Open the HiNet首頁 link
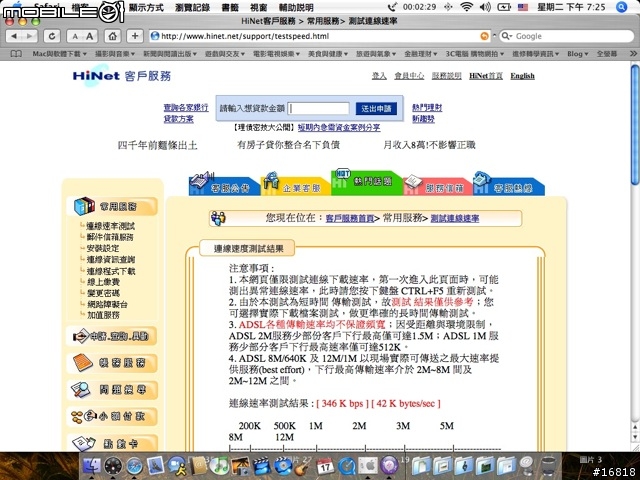The height and width of the screenshot is (480, 640). coord(486,76)
